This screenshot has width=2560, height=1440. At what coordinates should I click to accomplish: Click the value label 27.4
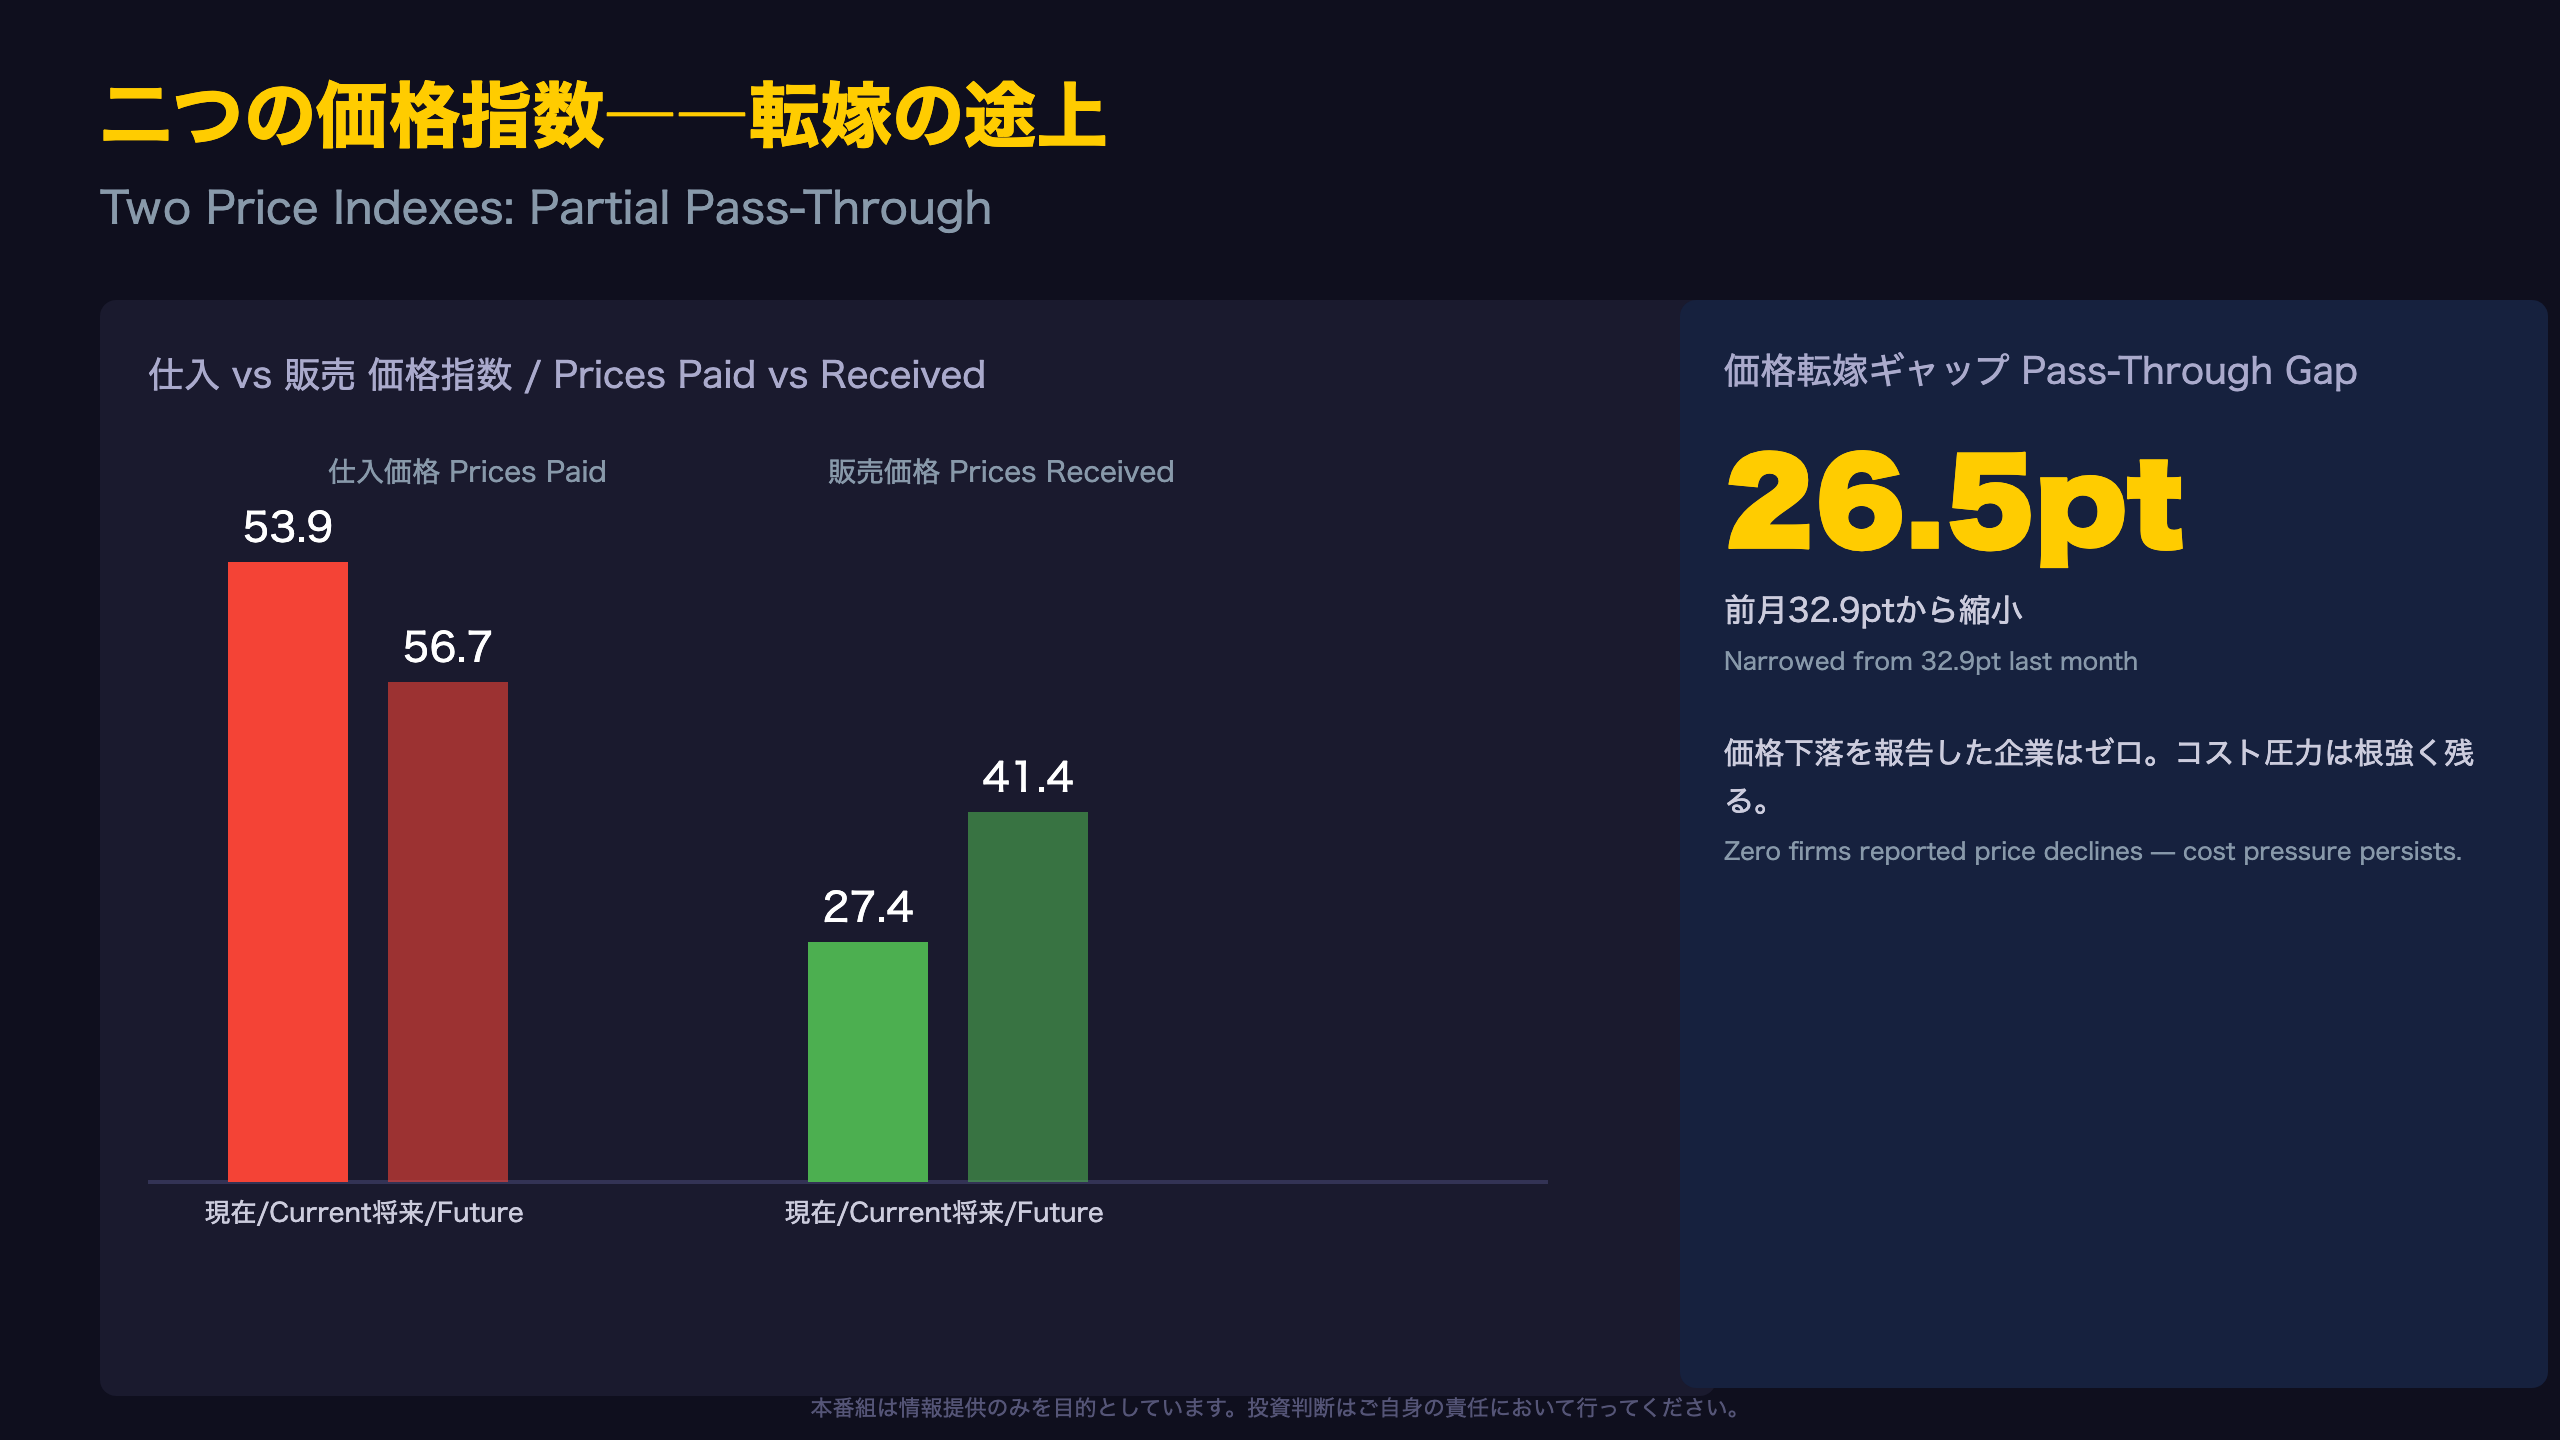[868, 907]
